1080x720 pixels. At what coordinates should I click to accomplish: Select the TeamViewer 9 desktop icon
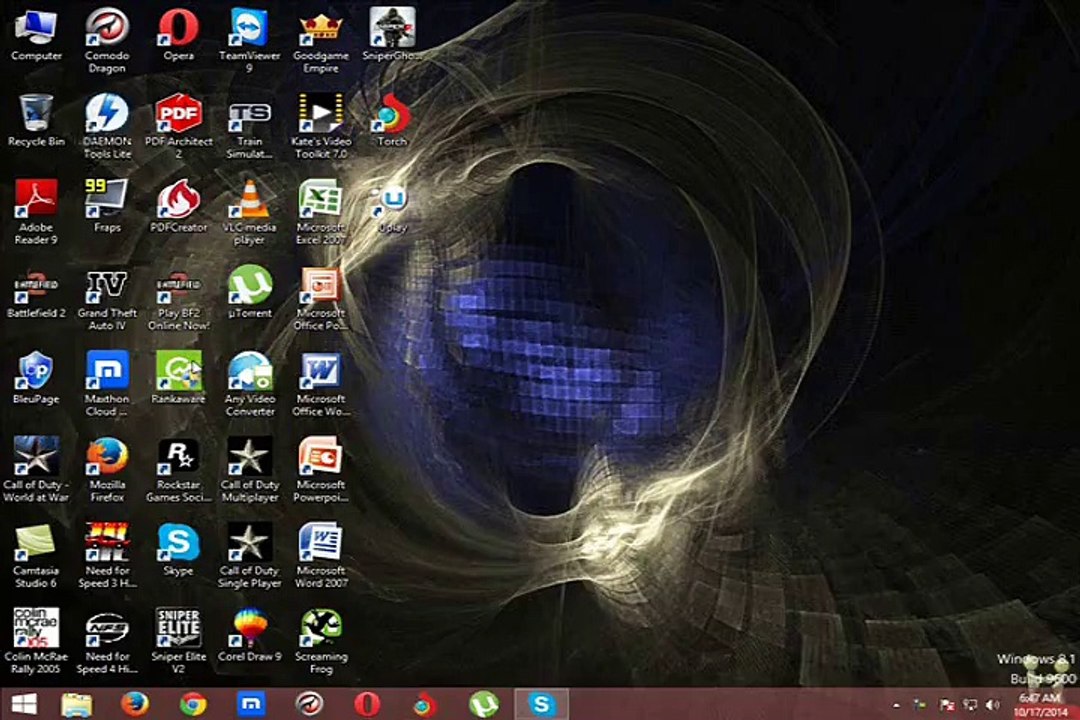[x=249, y=41]
